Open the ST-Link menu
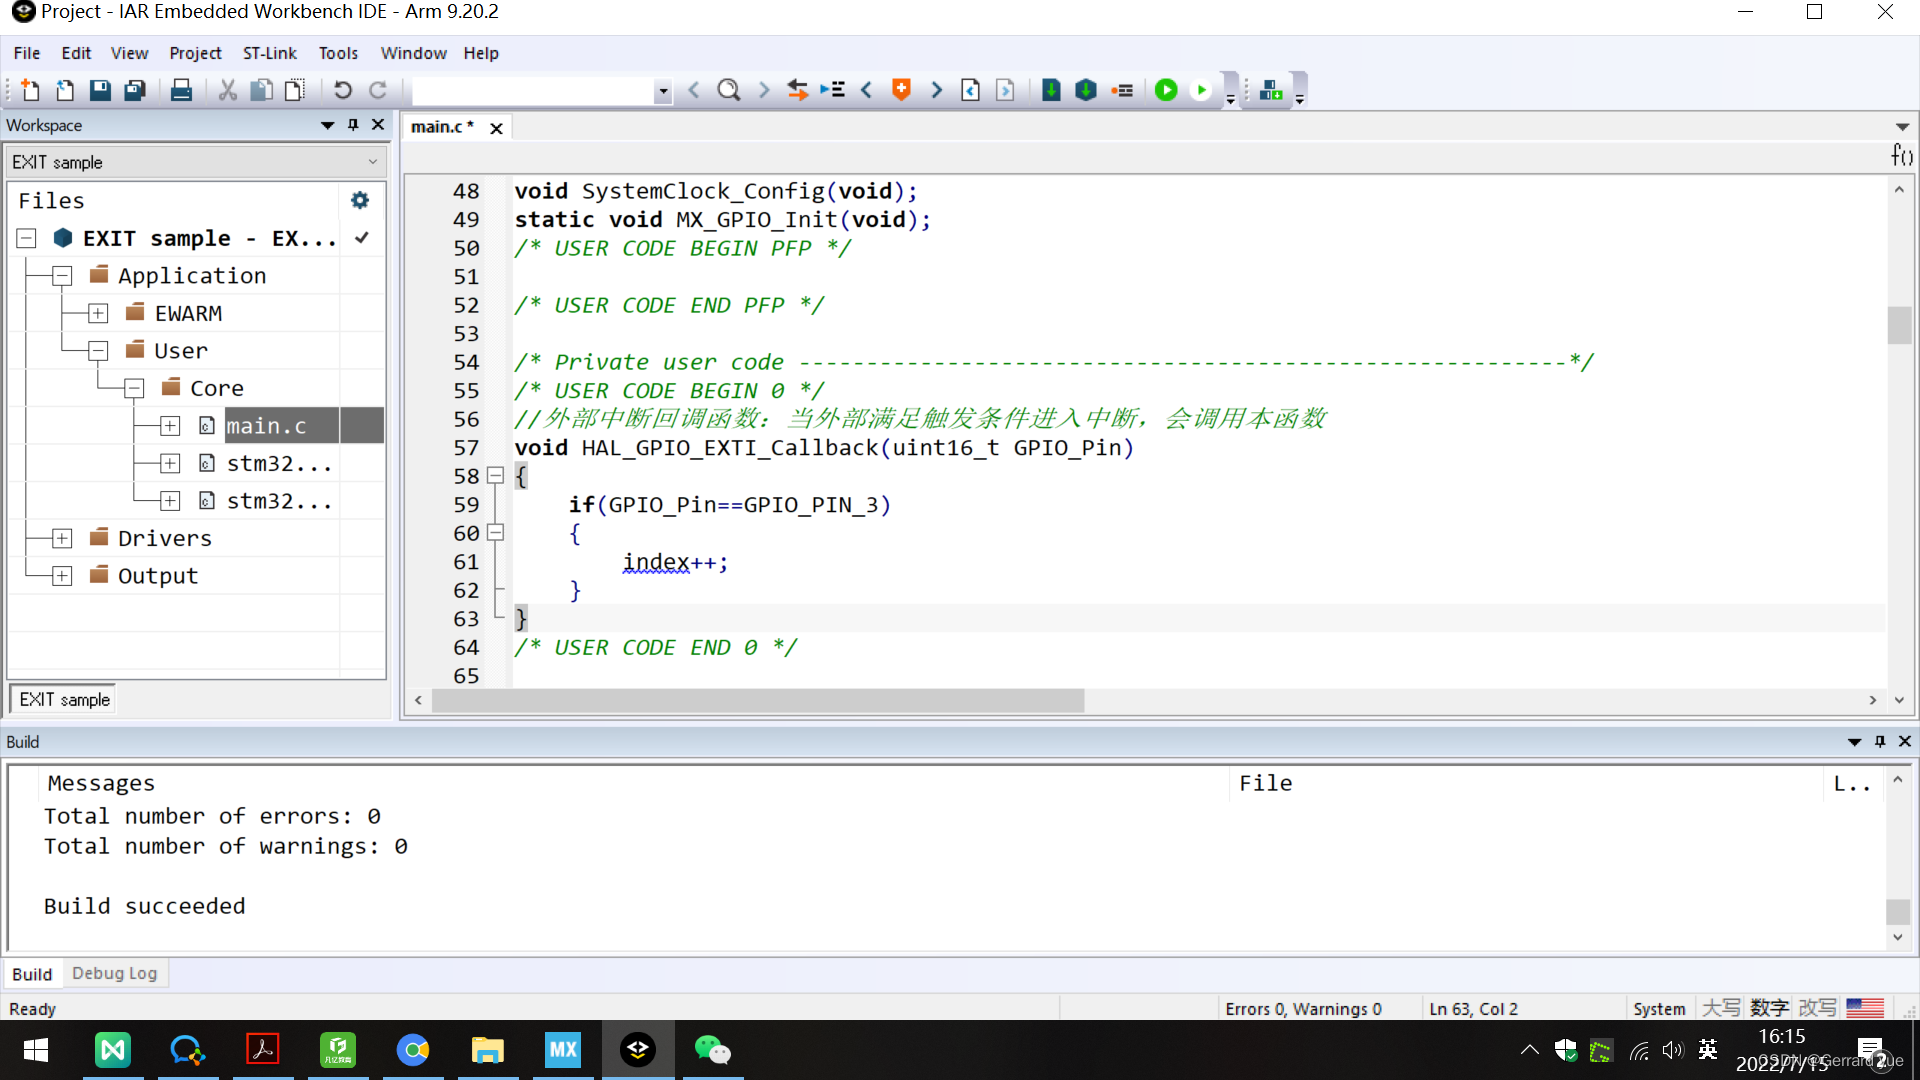The image size is (1920, 1080). pyautogui.click(x=269, y=53)
